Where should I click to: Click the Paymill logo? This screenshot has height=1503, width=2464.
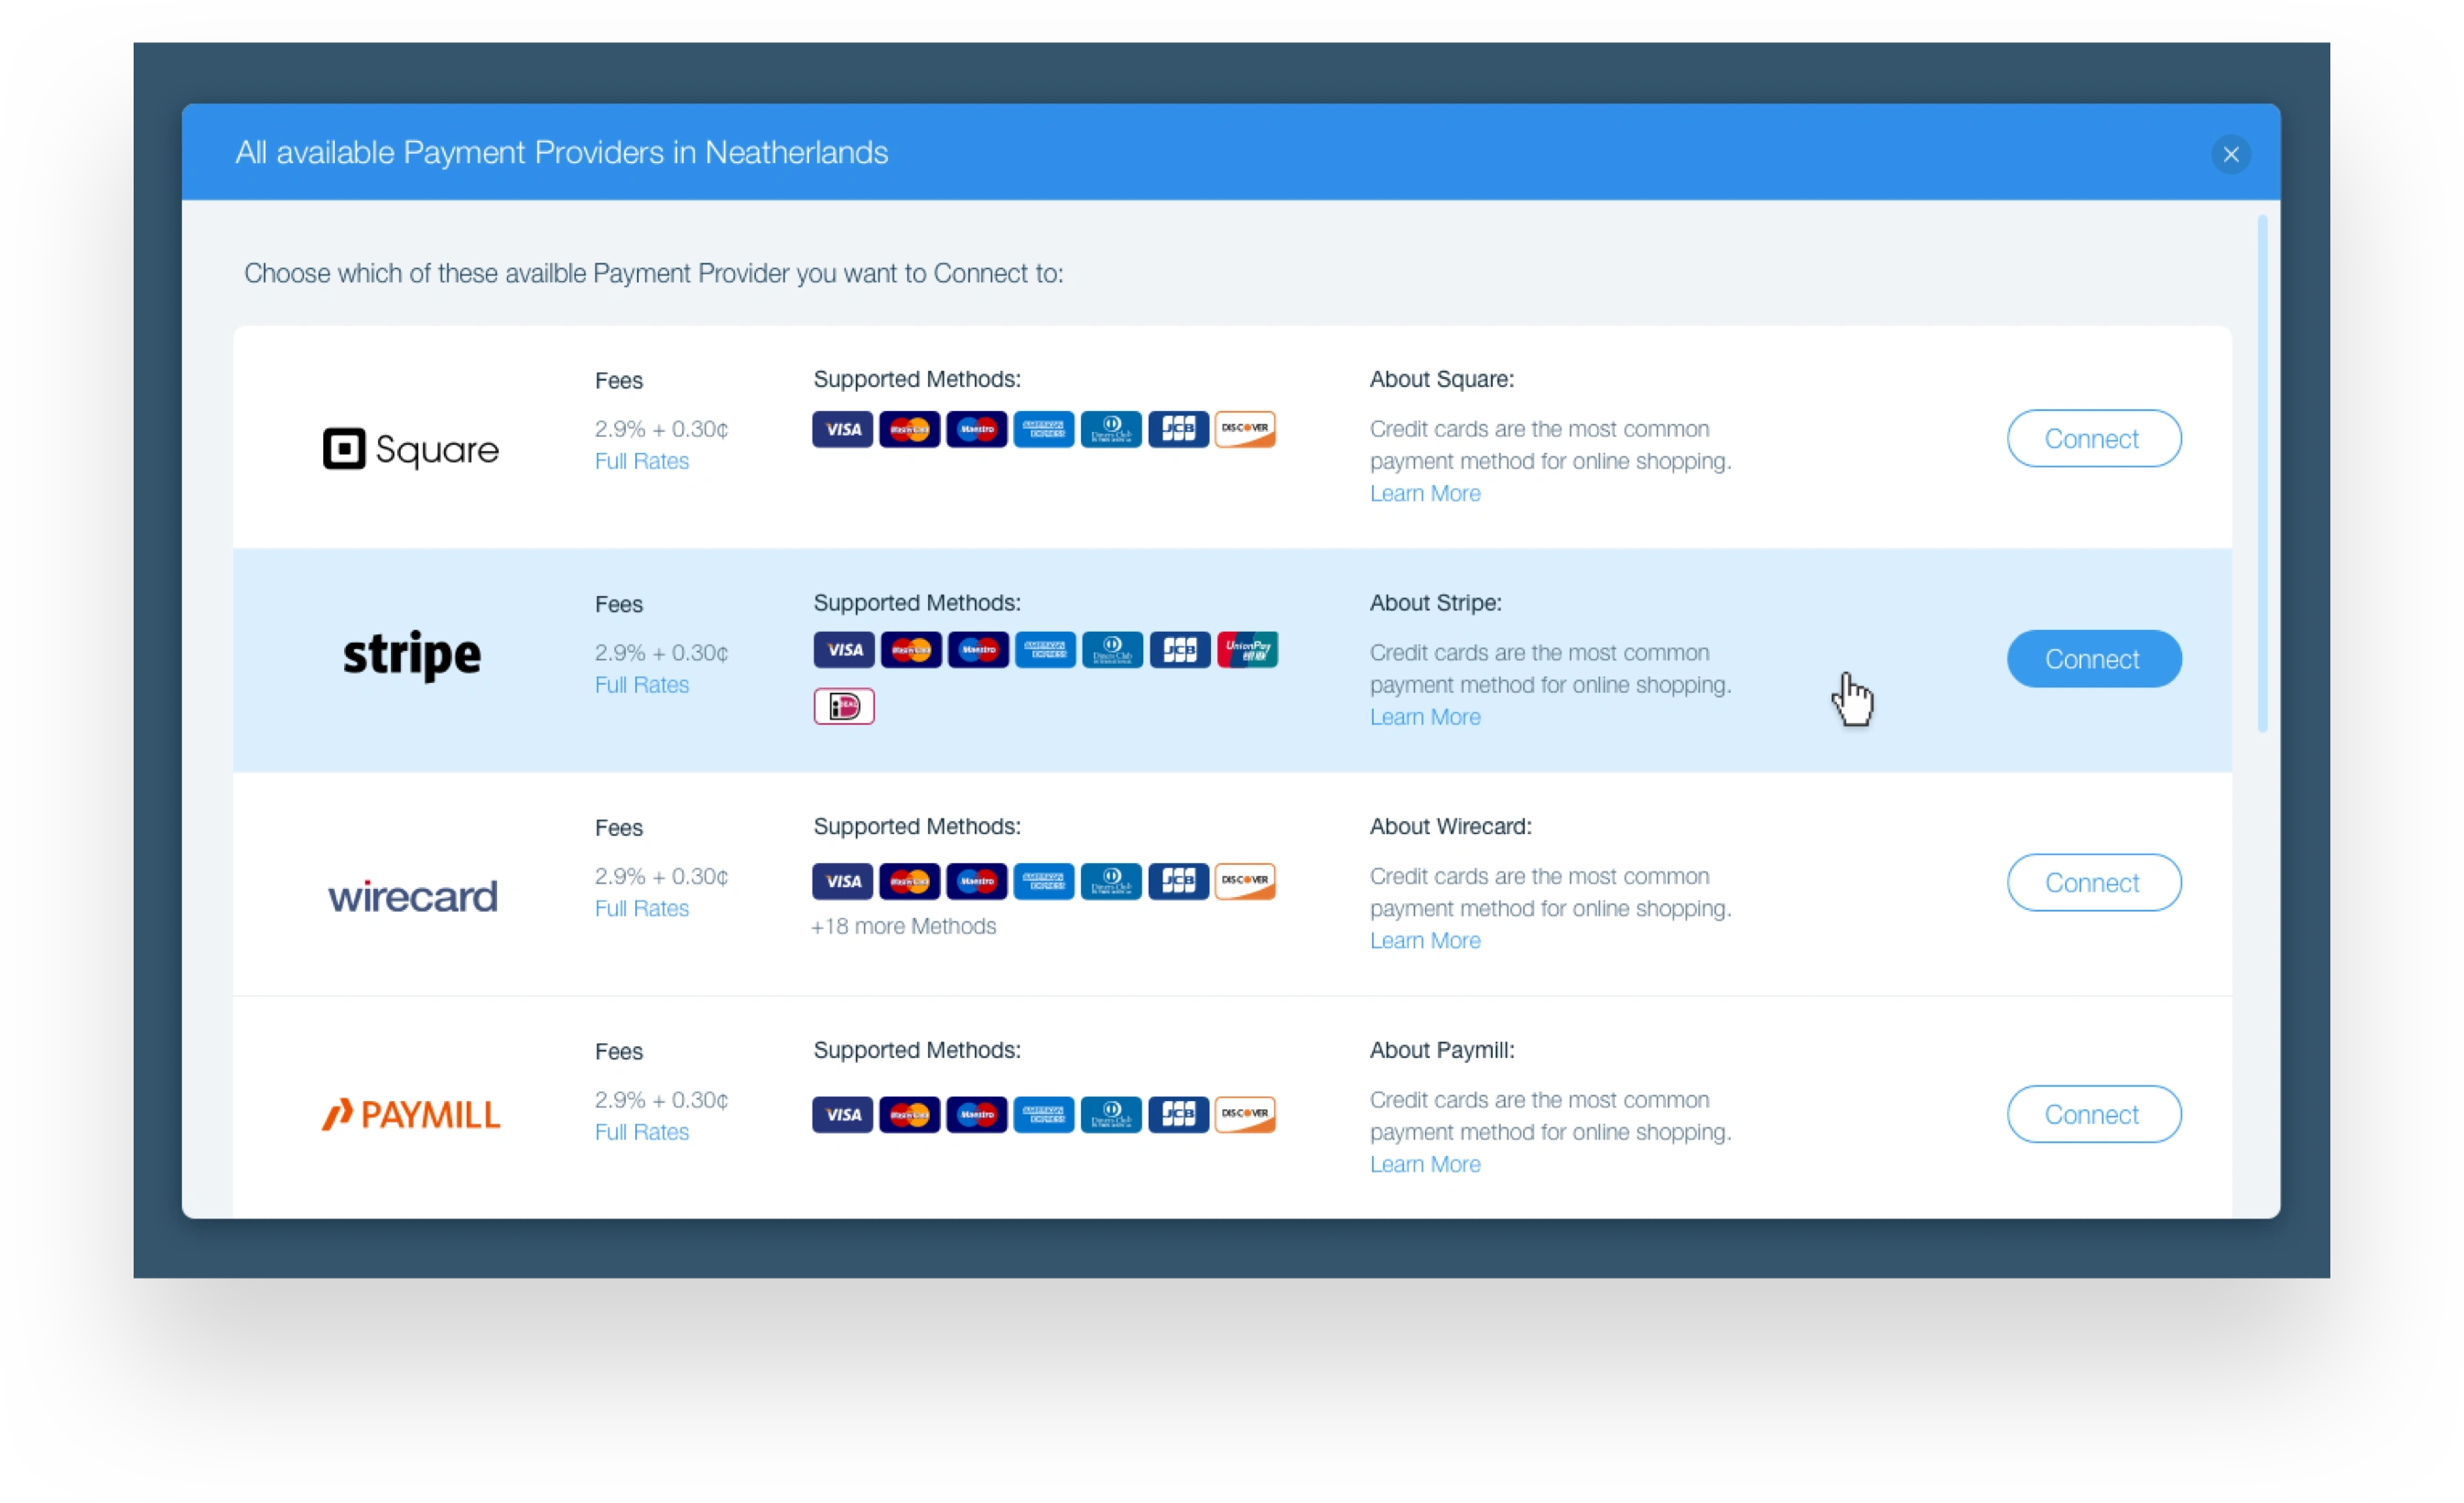(x=410, y=1114)
